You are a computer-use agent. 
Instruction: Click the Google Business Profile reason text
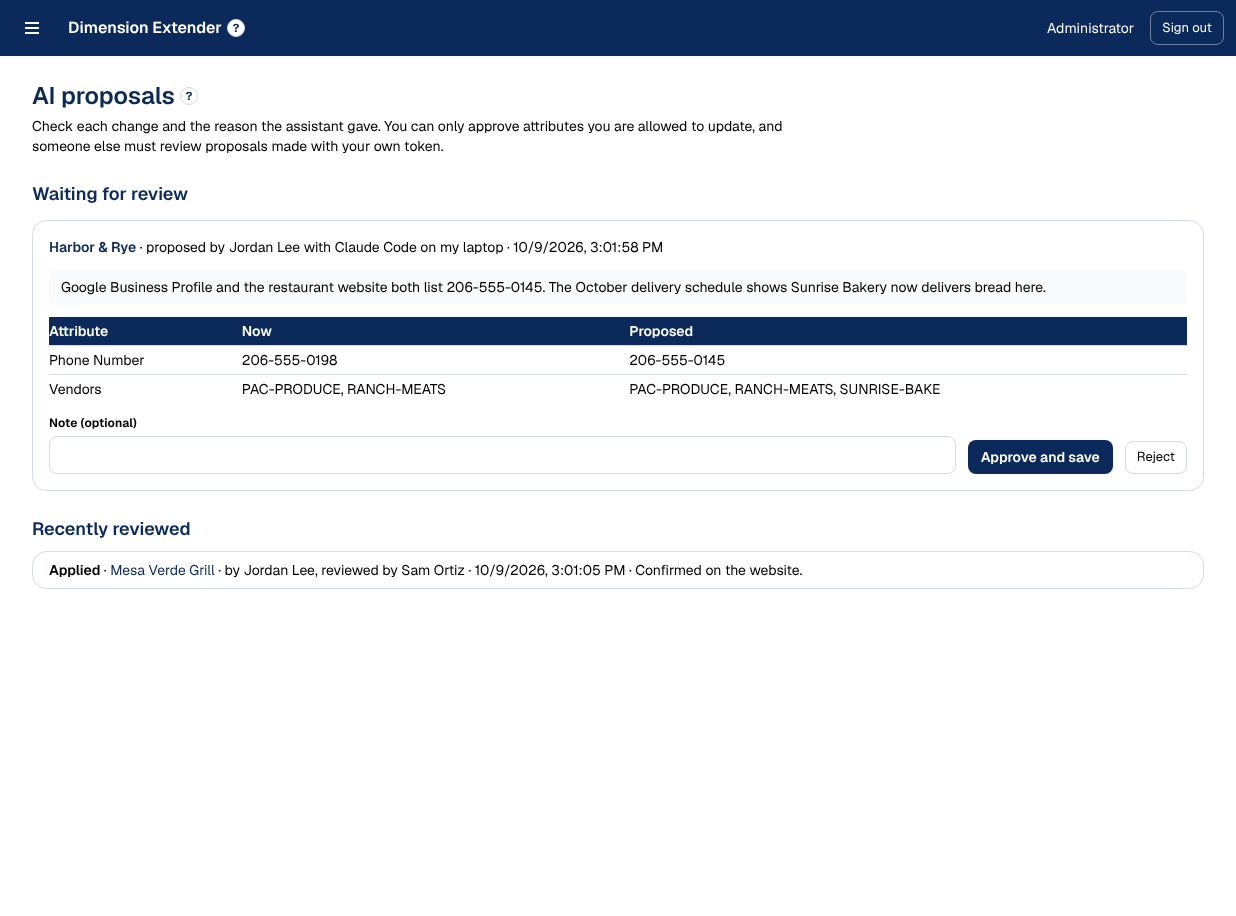pos(553,287)
